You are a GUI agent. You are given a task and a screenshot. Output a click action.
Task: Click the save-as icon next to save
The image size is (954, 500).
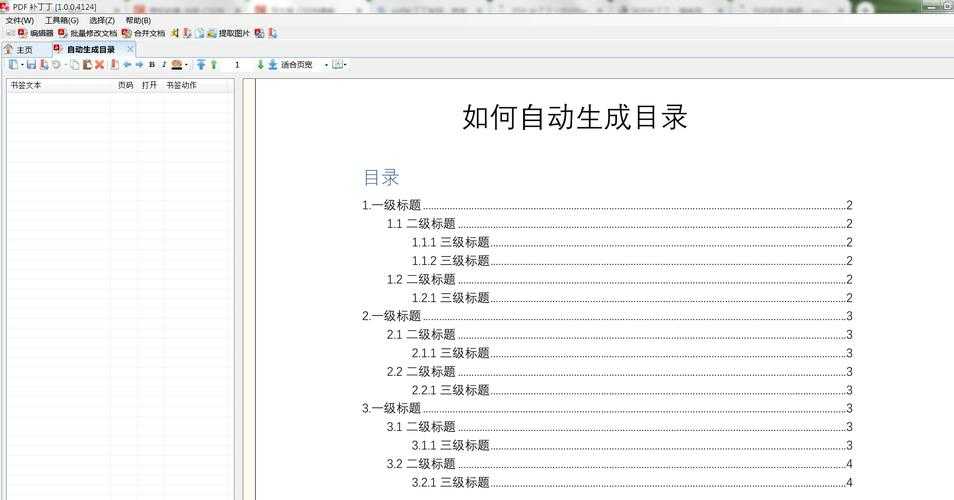tap(44, 64)
